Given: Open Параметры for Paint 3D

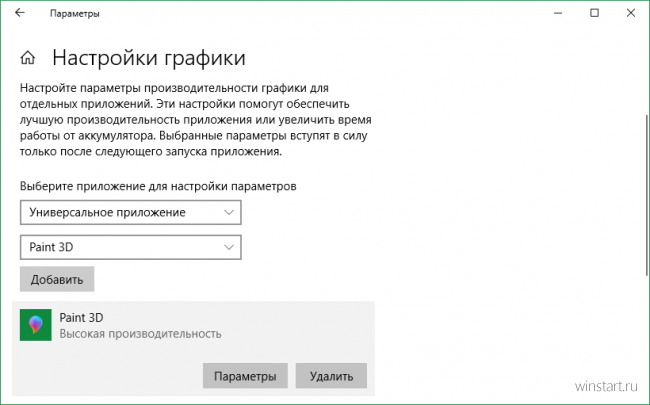Looking at the screenshot, I should (x=245, y=376).
